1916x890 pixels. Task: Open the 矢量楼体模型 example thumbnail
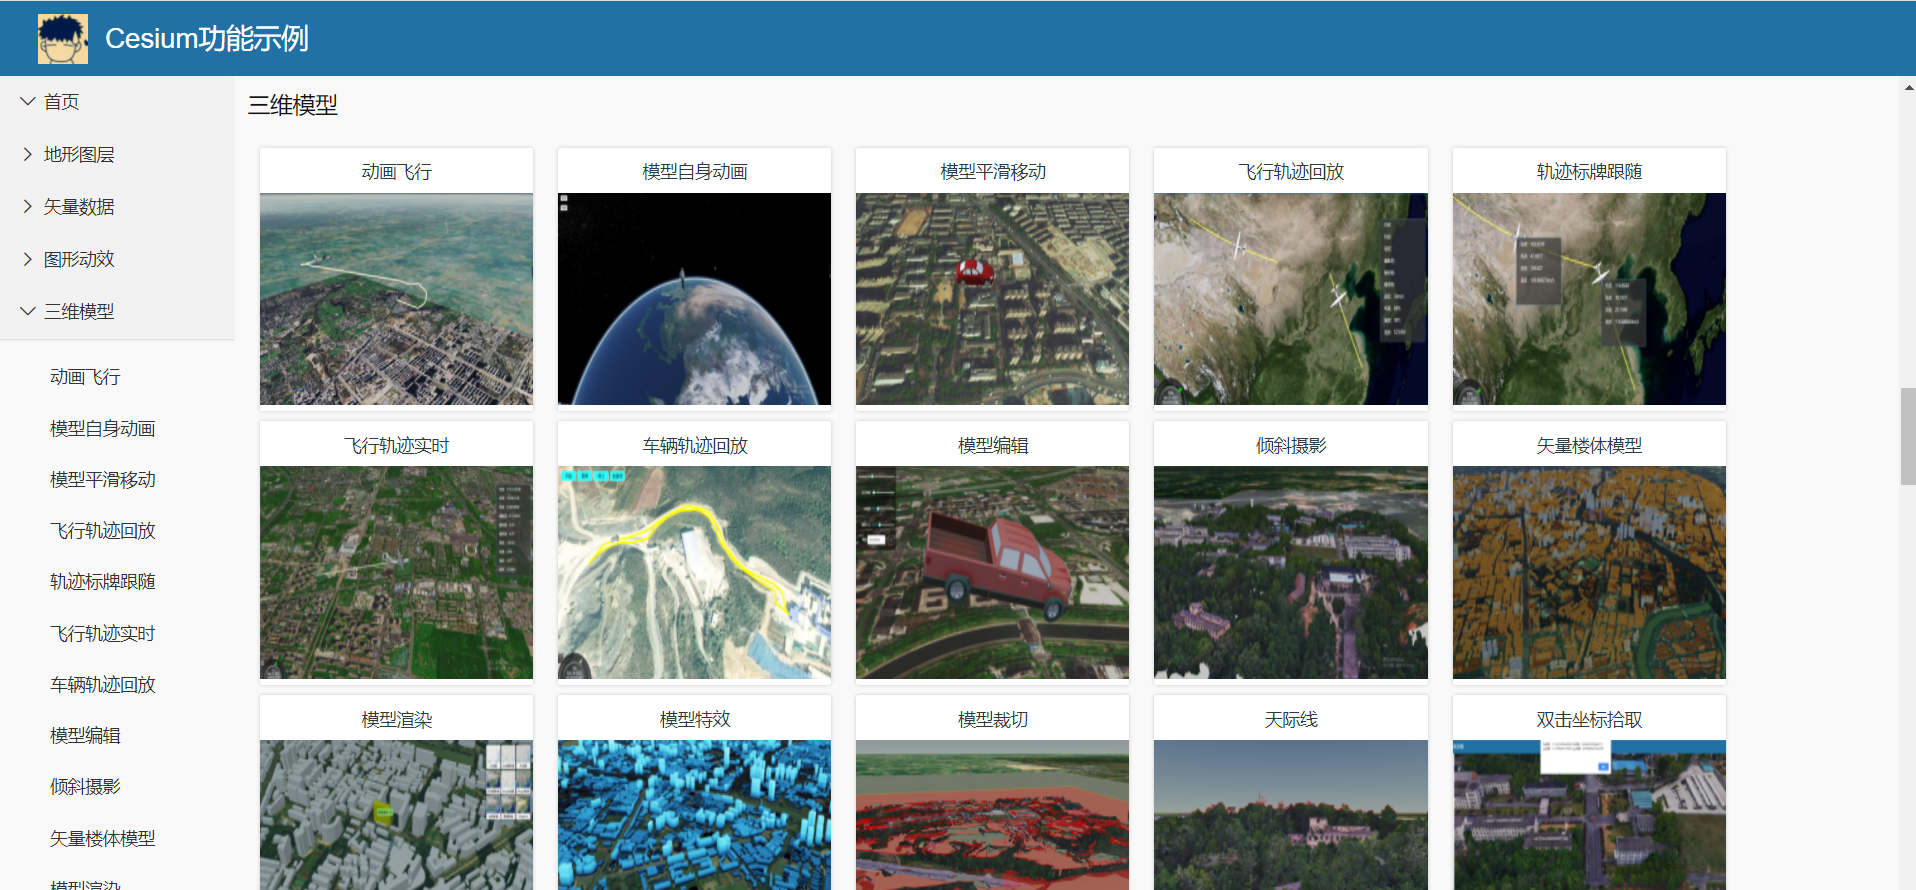click(1588, 572)
